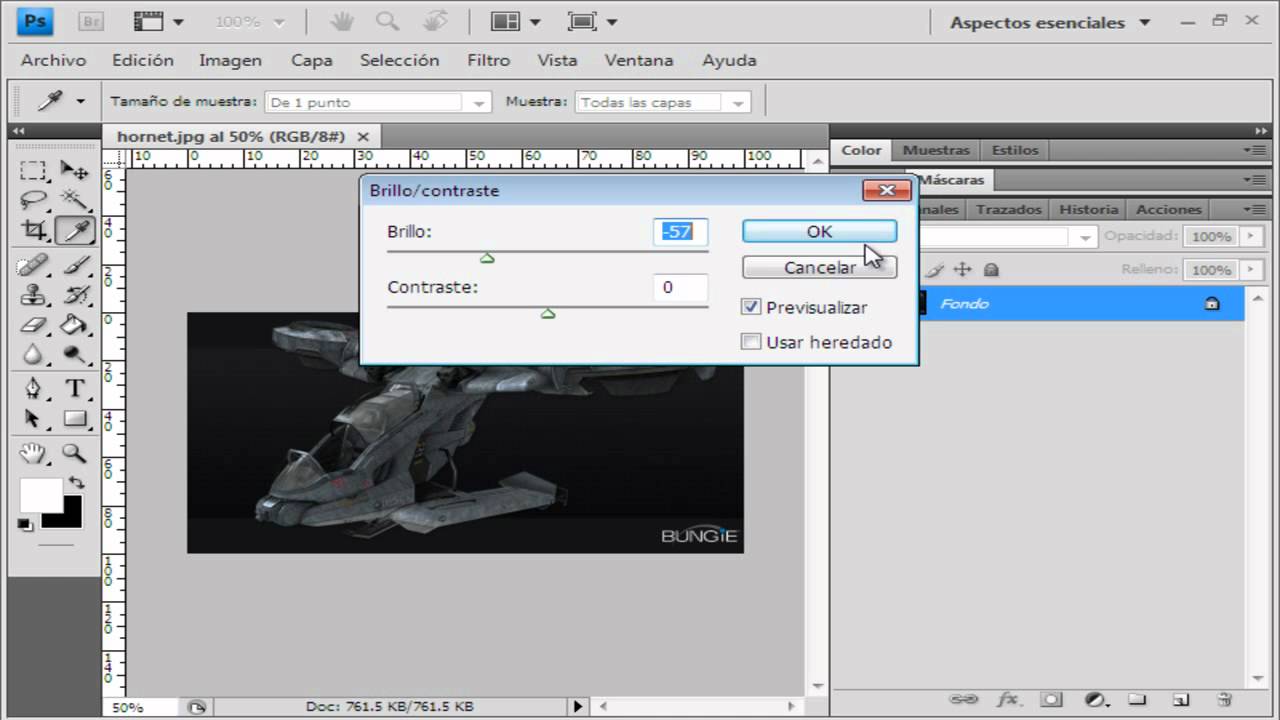Open the Imagen menu
Screen dimensions: 1280x720
[230, 60]
